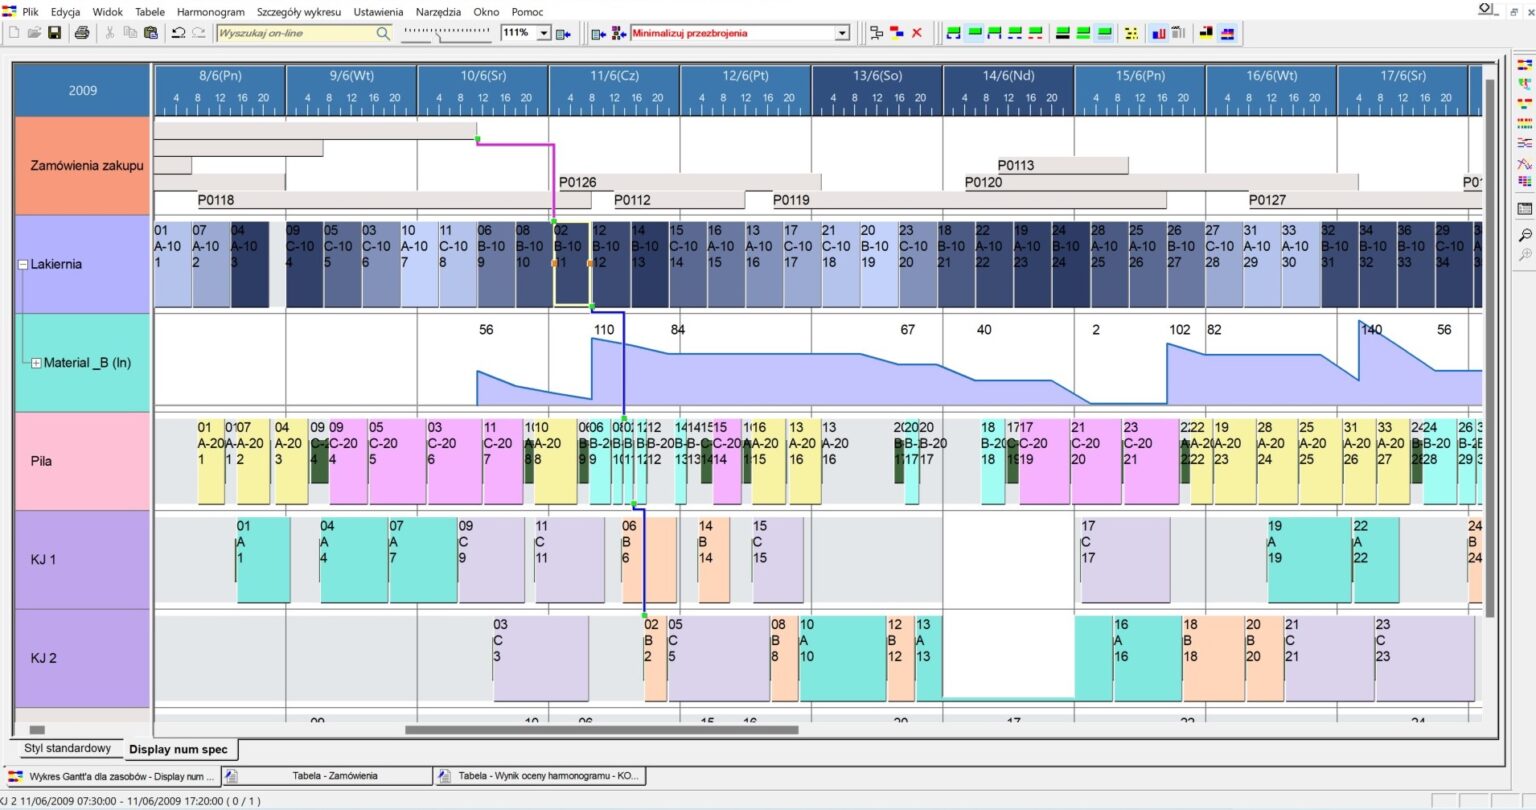1536x810 pixels.
Task: Toggle the red-blue bar chart display button
Action: point(1158,33)
